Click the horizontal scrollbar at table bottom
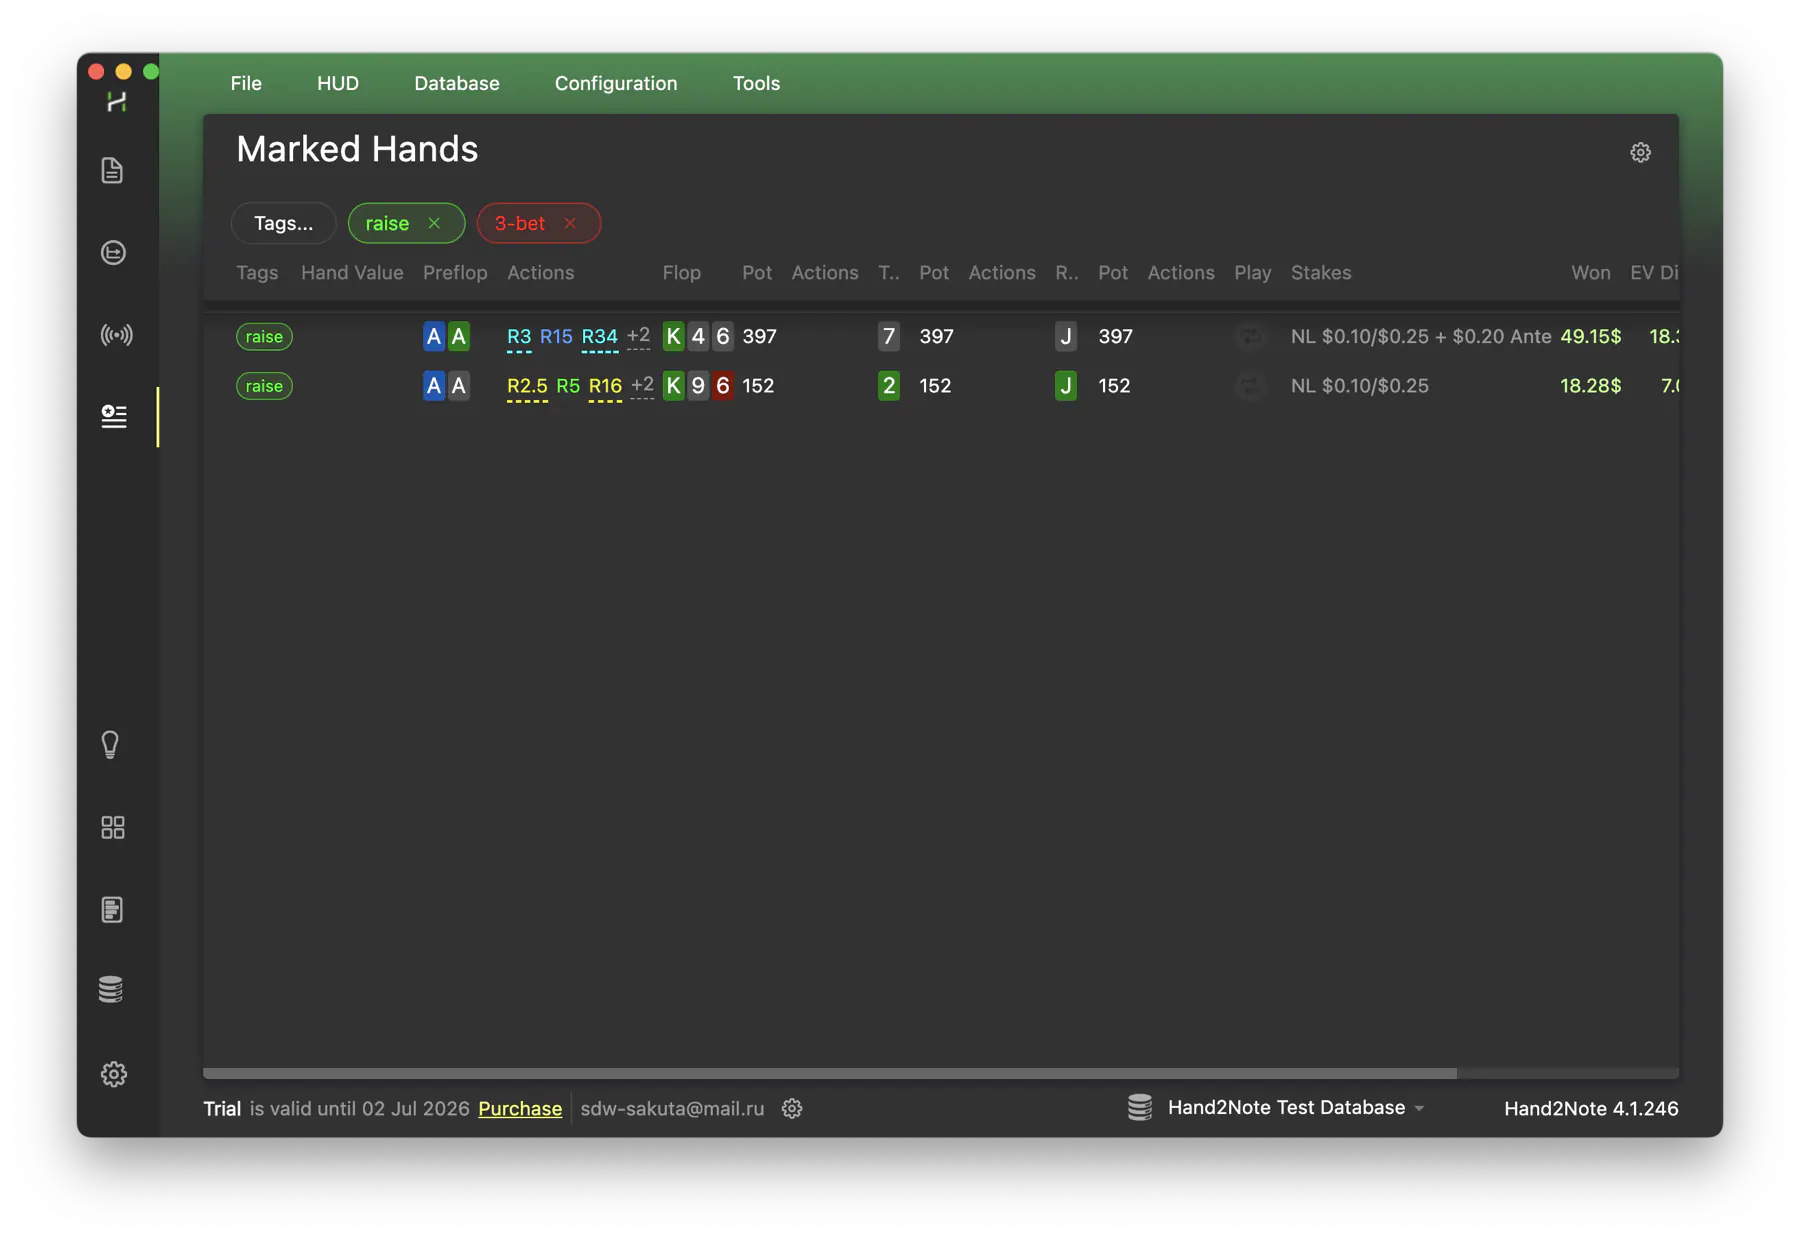This screenshot has height=1239, width=1800. coord(830,1073)
